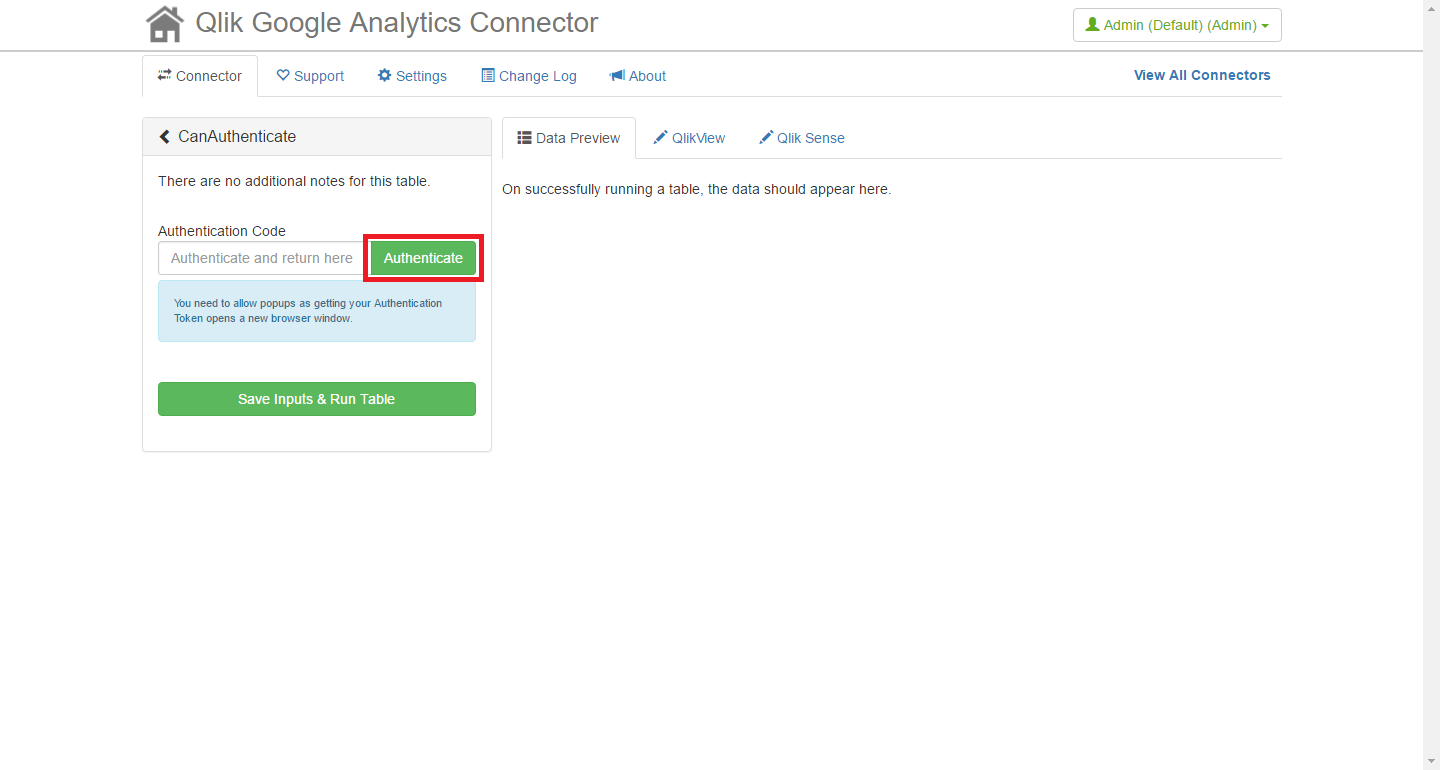Click the green Authenticate button
This screenshot has height=770, width=1440.
coord(423,258)
